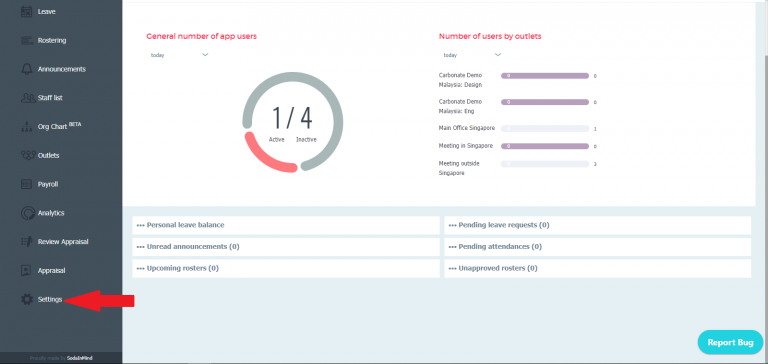
Task: Click the Review Appraisal icon
Action: point(26,242)
